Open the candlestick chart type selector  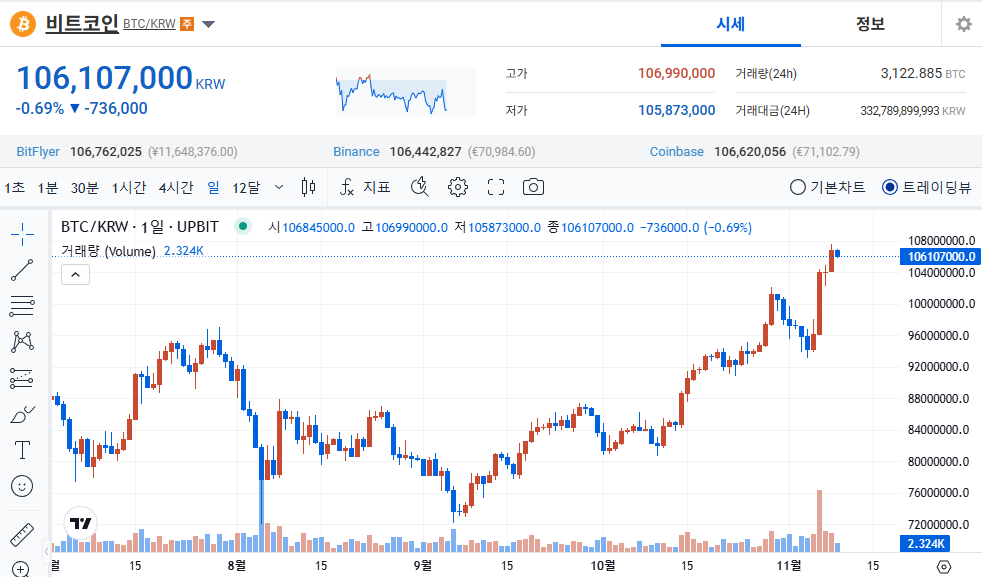pos(308,187)
